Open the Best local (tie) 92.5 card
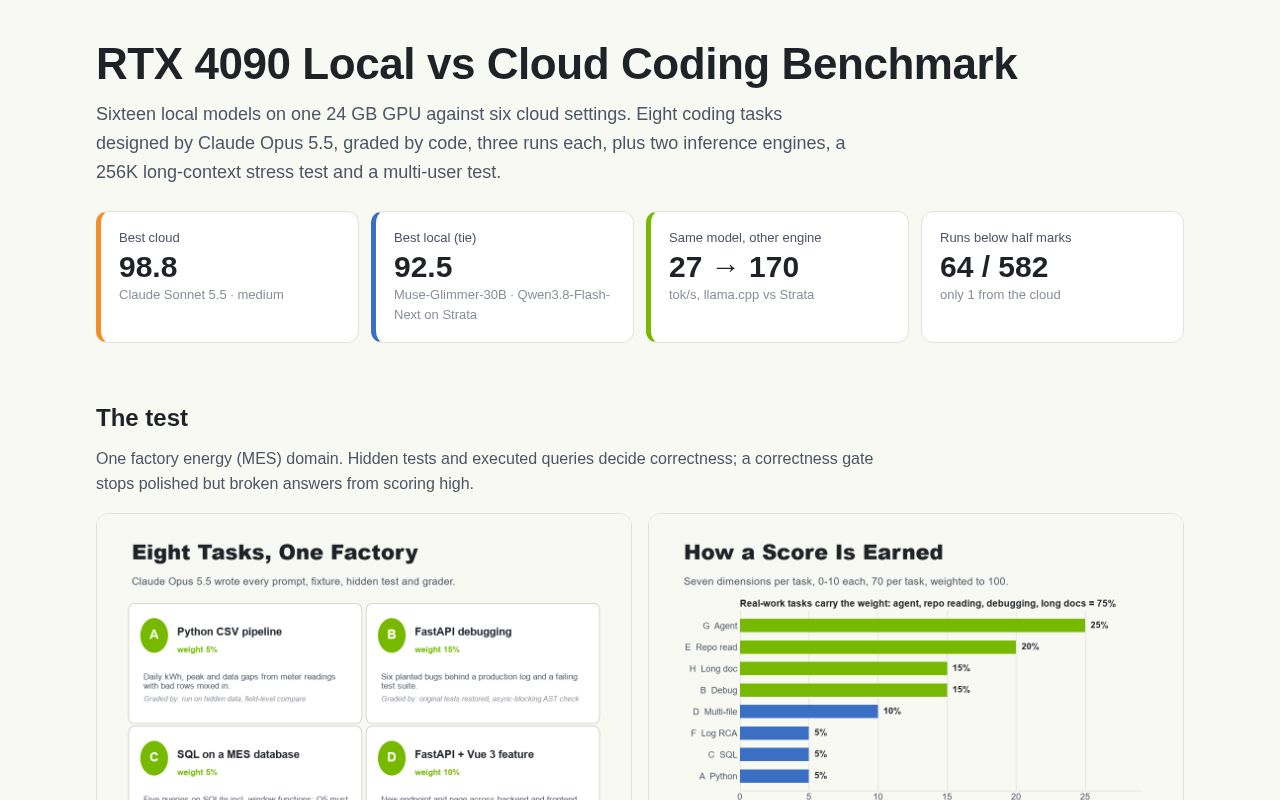Image resolution: width=1280 pixels, height=800 pixels. tap(502, 277)
